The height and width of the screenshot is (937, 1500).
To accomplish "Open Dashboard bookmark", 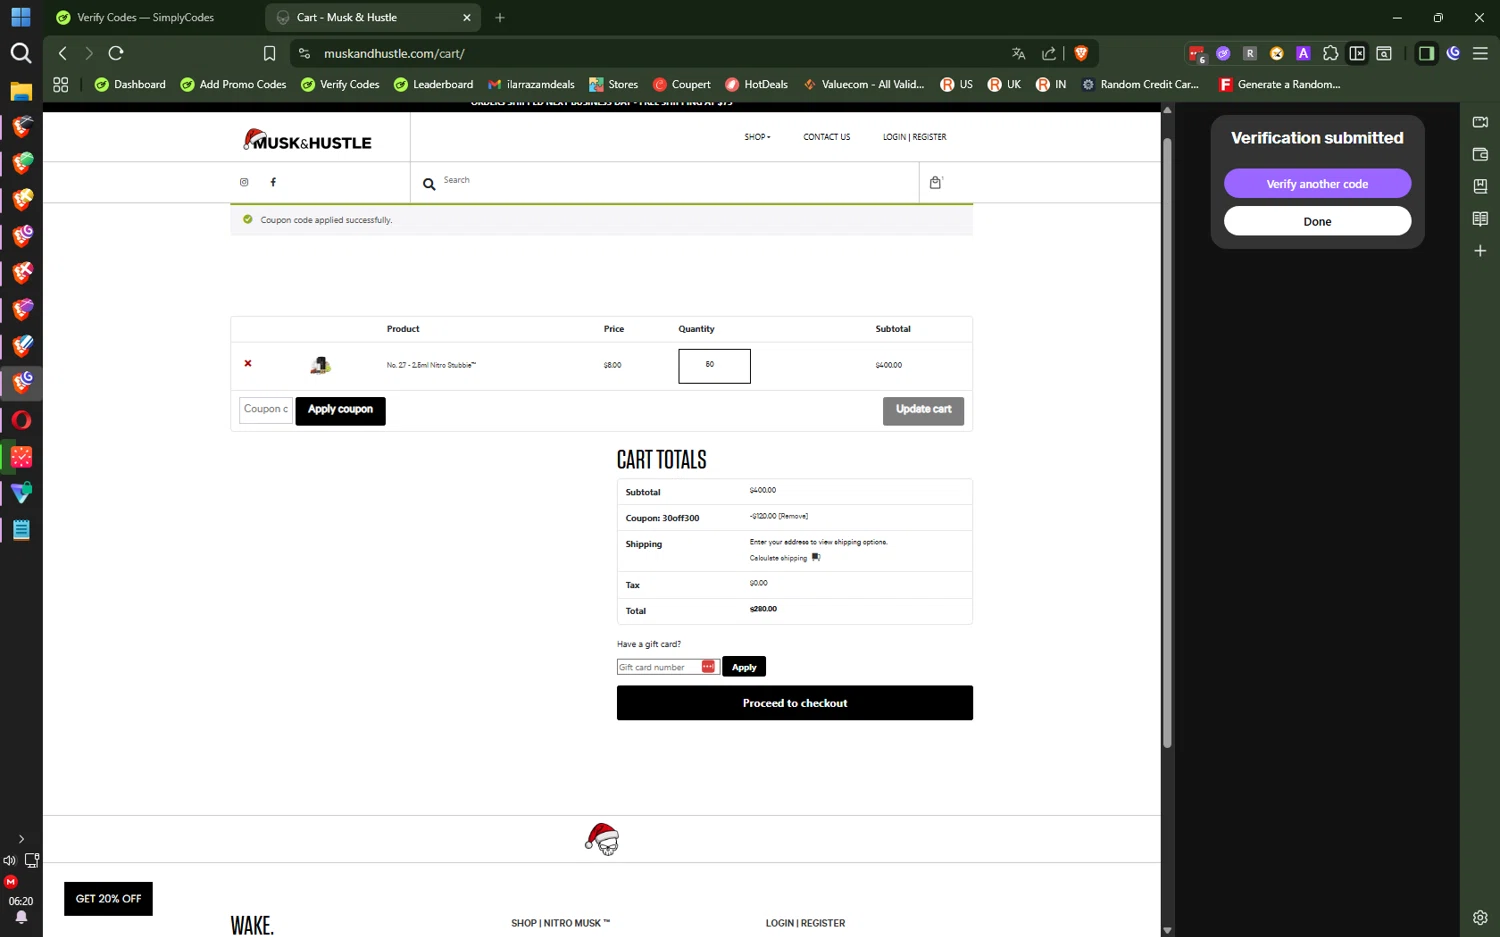I will pyautogui.click(x=130, y=84).
